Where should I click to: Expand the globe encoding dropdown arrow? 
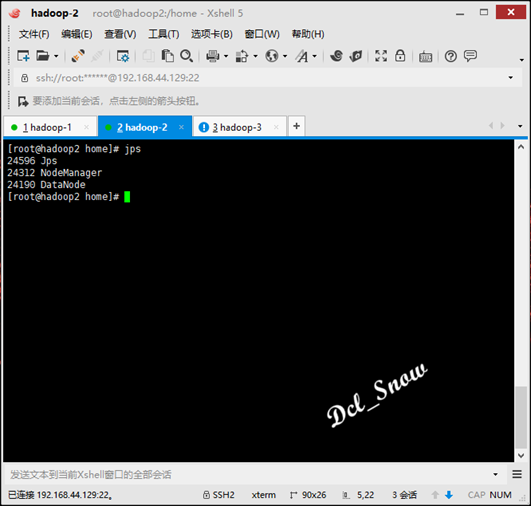285,56
